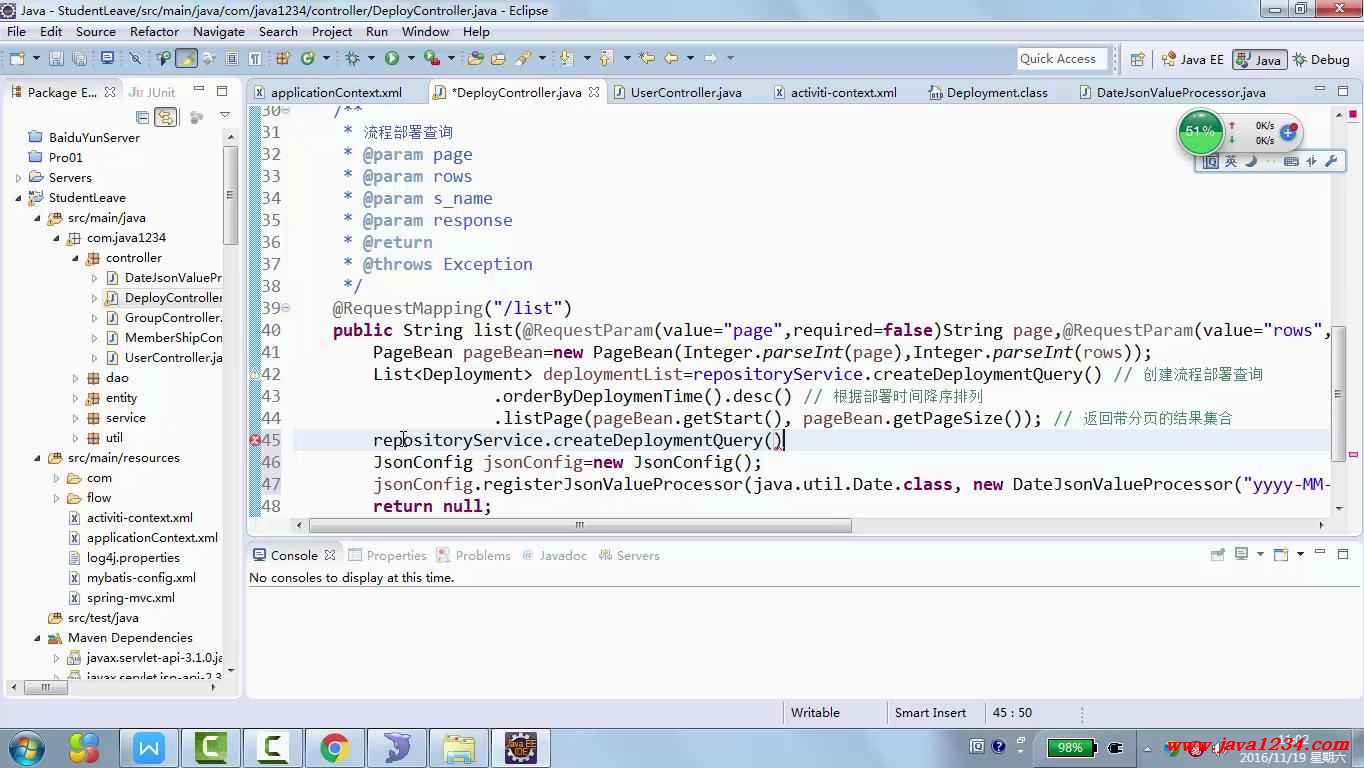Click the Package Explorer vertical scrollbar
Screen dimensions: 1364x768
click(231, 195)
